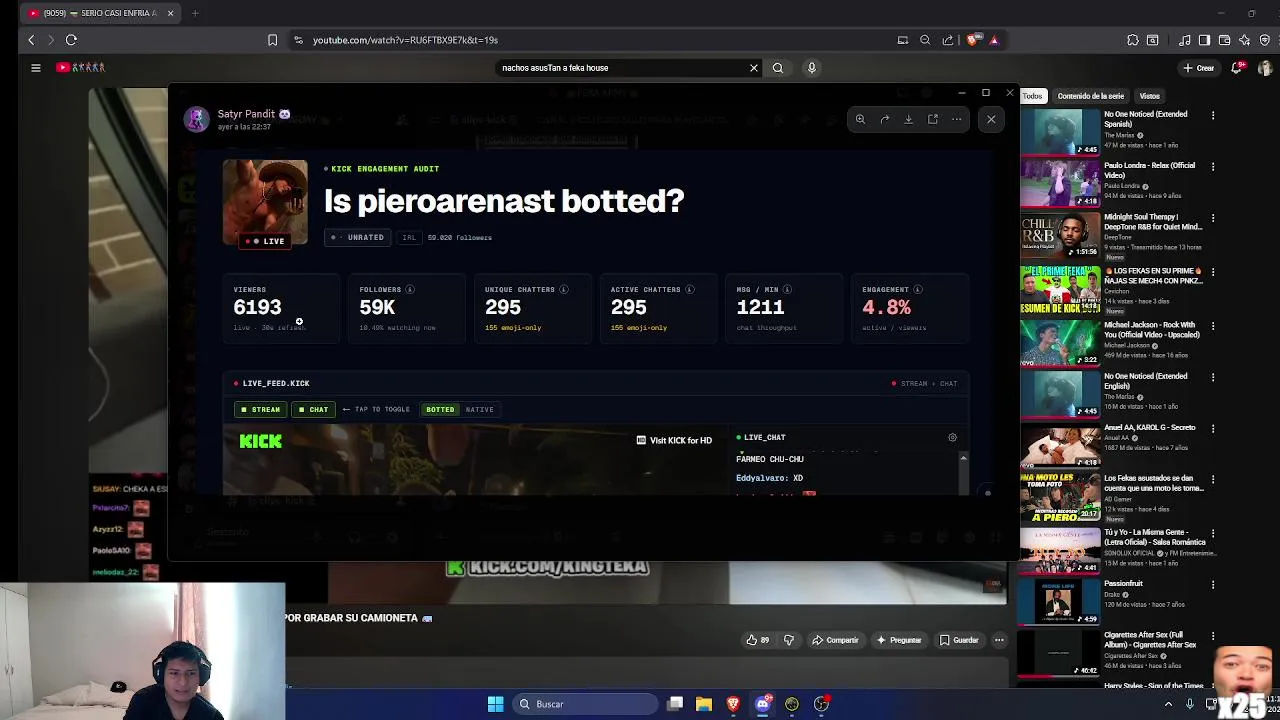Screen dimensions: 1280x720
Task: Like the YouTube video
Action: click(757, 640)
